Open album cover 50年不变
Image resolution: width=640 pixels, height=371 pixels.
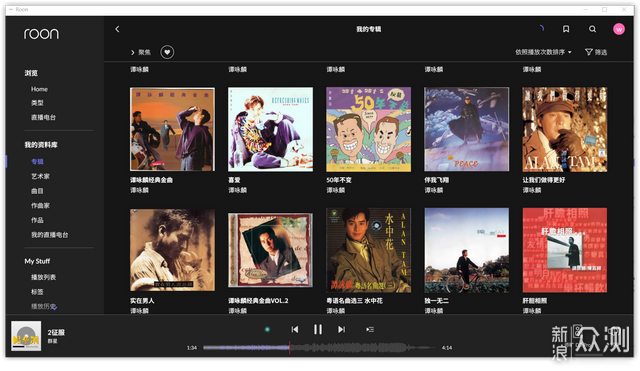[368, 129]
